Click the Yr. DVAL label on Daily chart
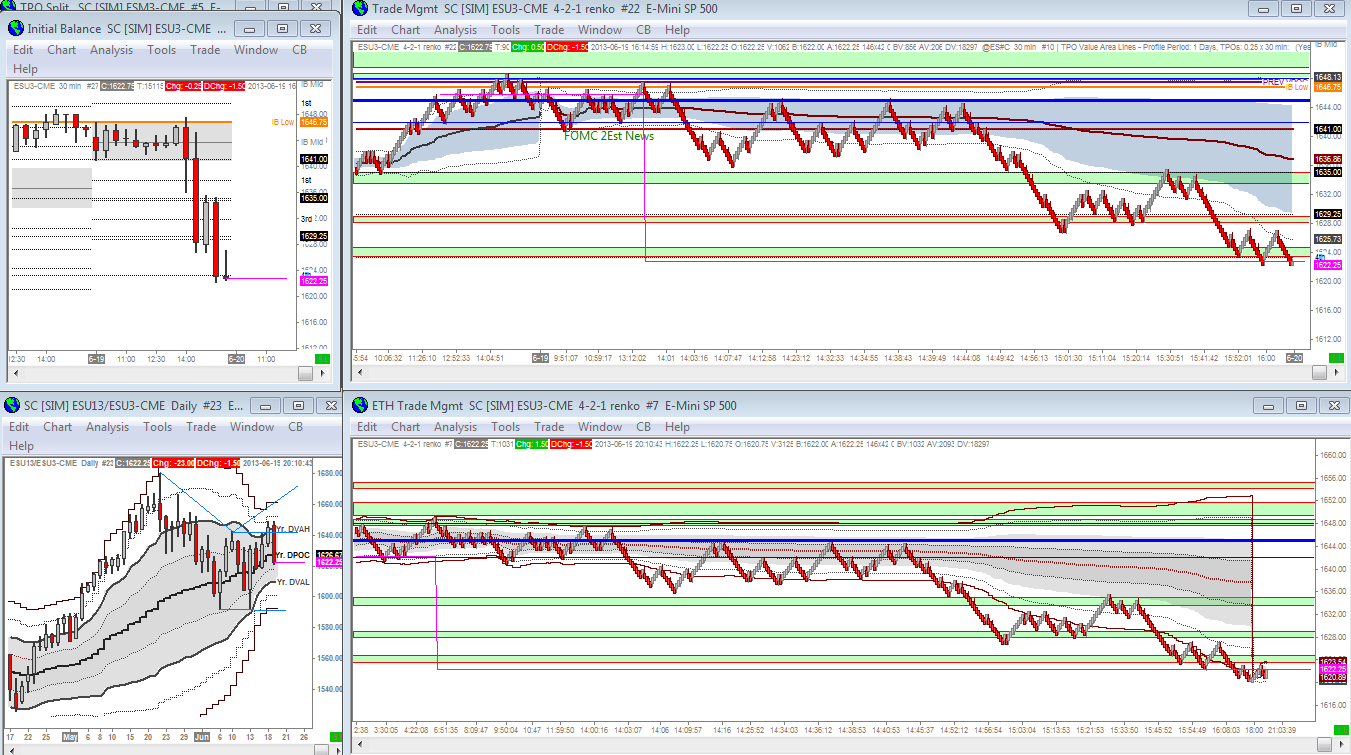 (293, 581)
